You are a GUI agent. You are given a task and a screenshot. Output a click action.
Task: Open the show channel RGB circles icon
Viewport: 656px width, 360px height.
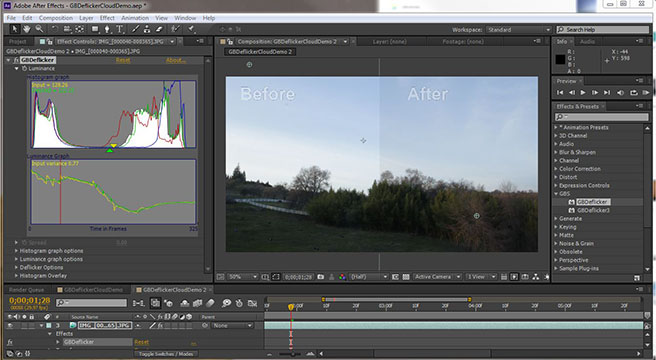coord(342,277)
